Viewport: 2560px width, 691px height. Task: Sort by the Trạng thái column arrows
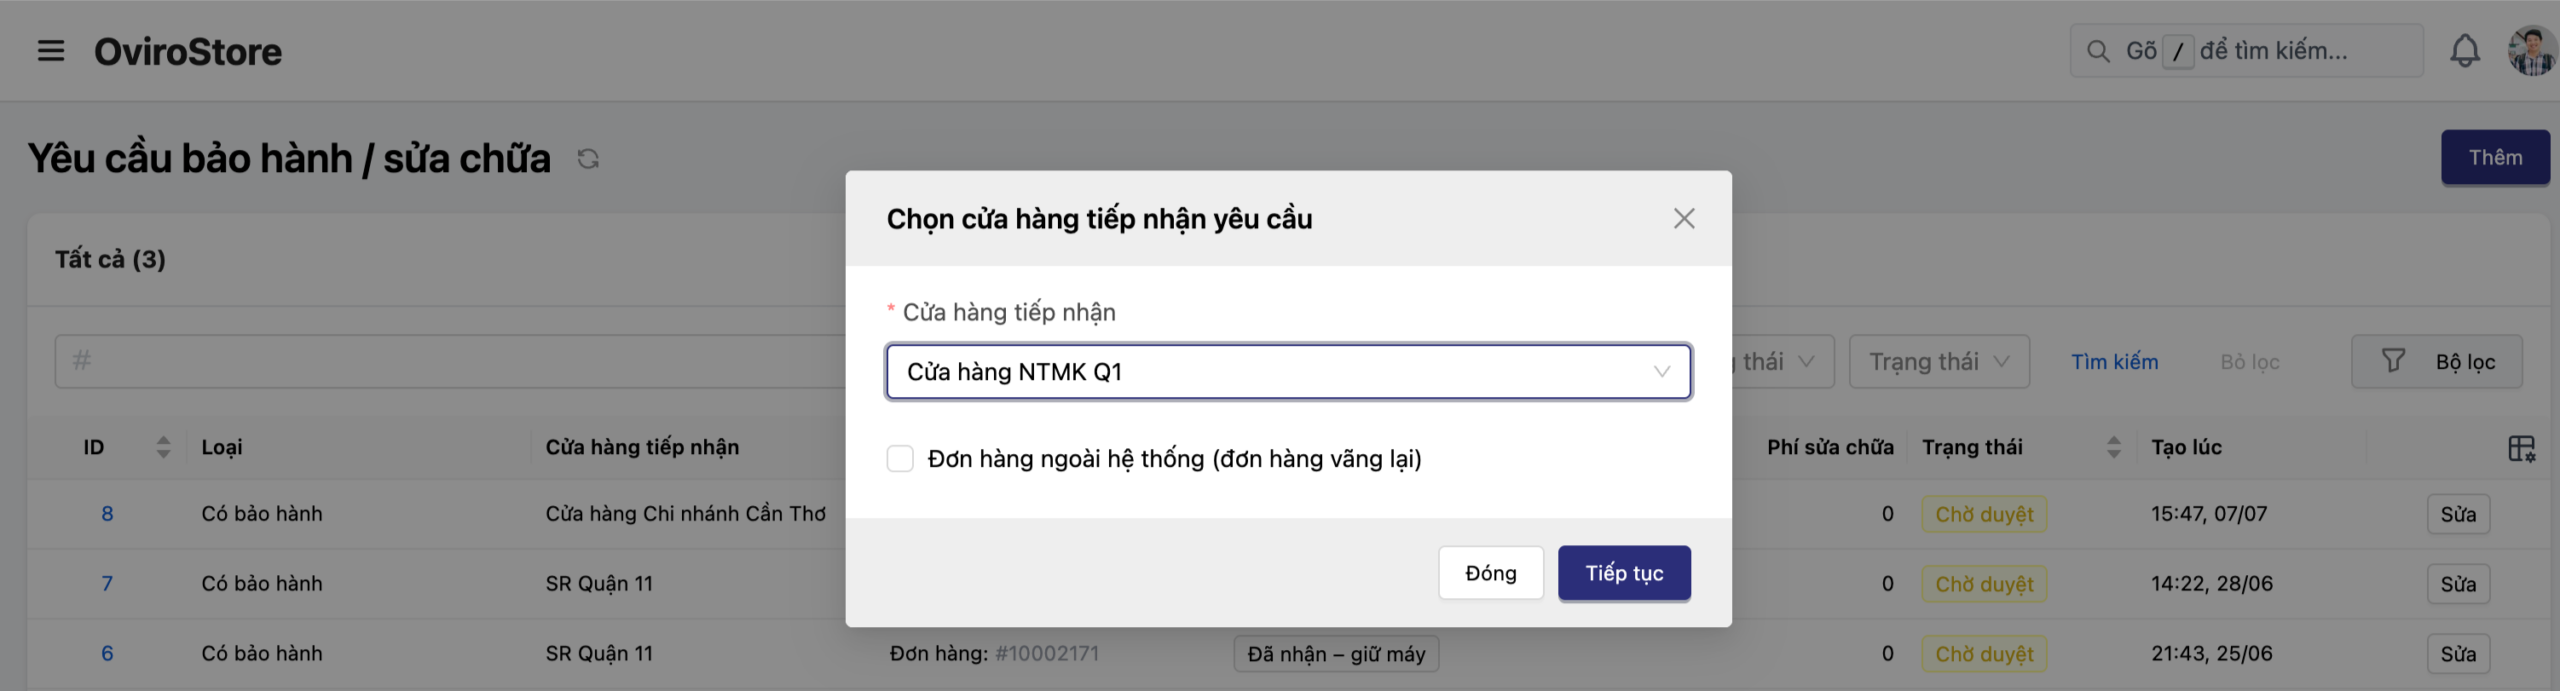[x=2113, y=448]
